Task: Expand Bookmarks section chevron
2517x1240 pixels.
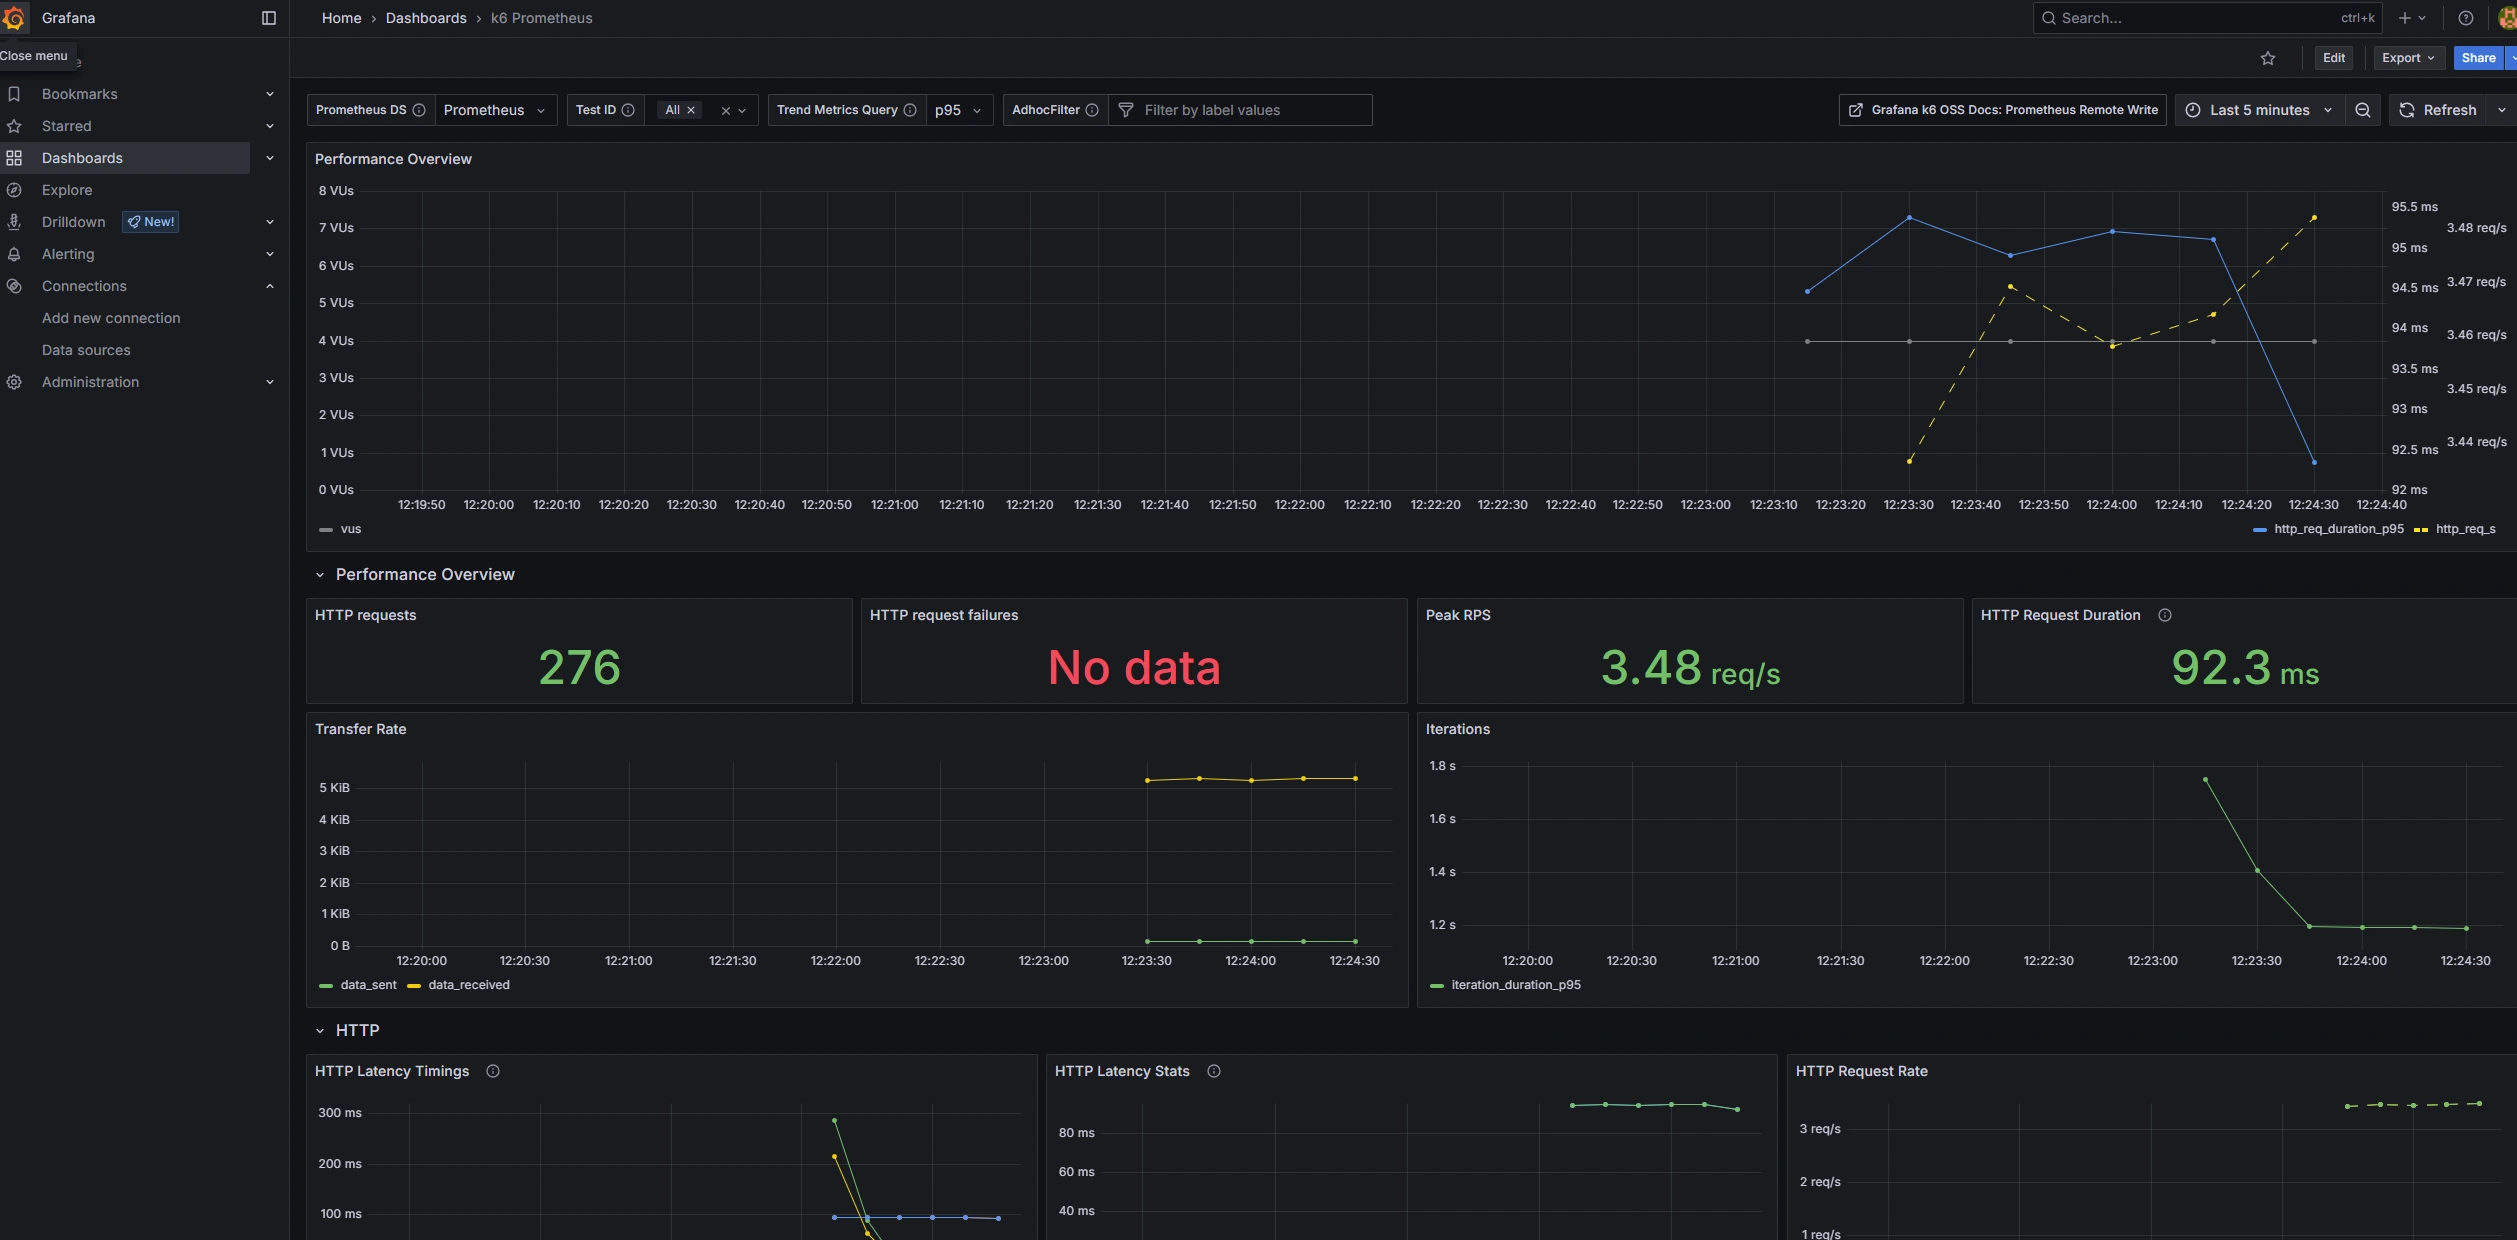Action: tap(270, 94)
